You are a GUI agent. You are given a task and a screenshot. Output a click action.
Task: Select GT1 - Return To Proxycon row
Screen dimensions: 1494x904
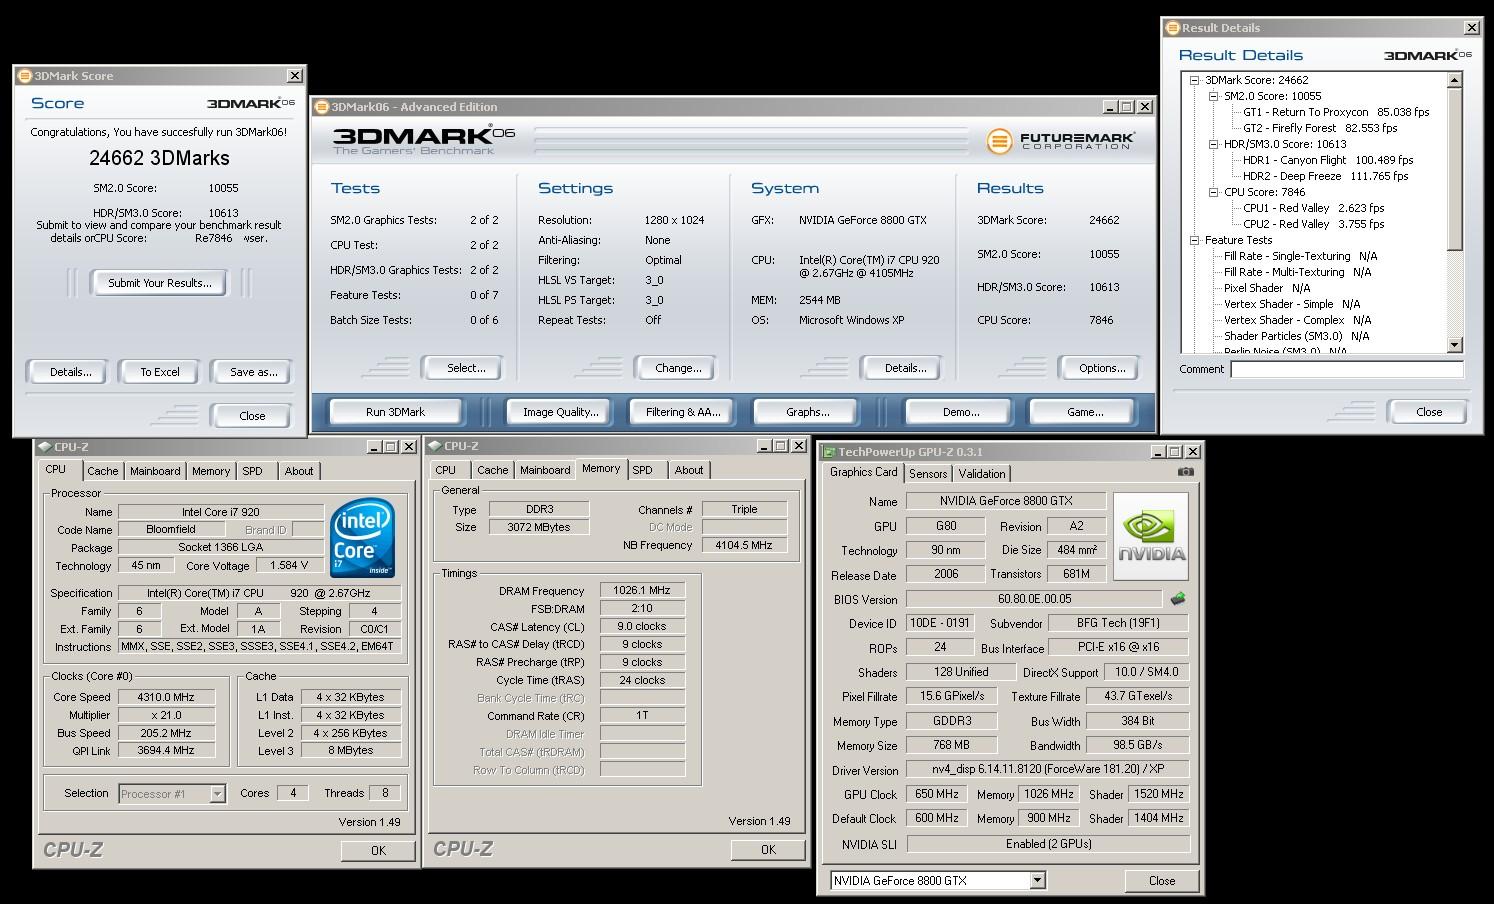point(1336,112)
